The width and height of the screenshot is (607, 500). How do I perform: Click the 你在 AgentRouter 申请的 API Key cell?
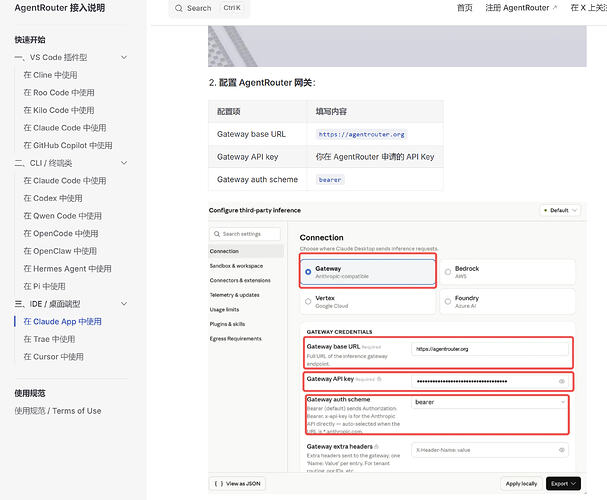click(375, 157)
